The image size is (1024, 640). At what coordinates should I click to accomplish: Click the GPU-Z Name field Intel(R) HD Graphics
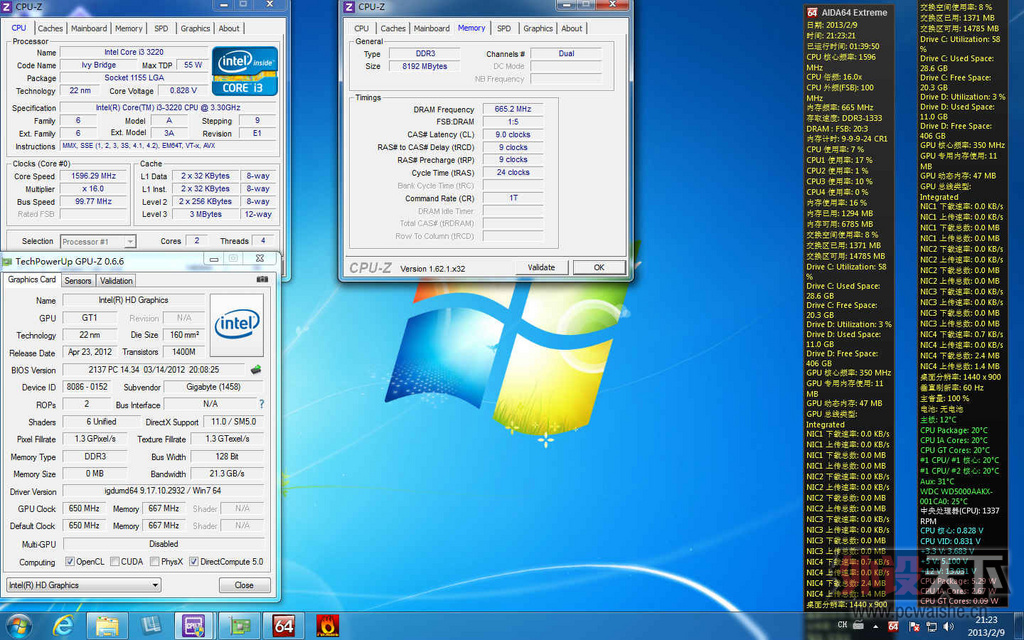[x=133, y=300]
